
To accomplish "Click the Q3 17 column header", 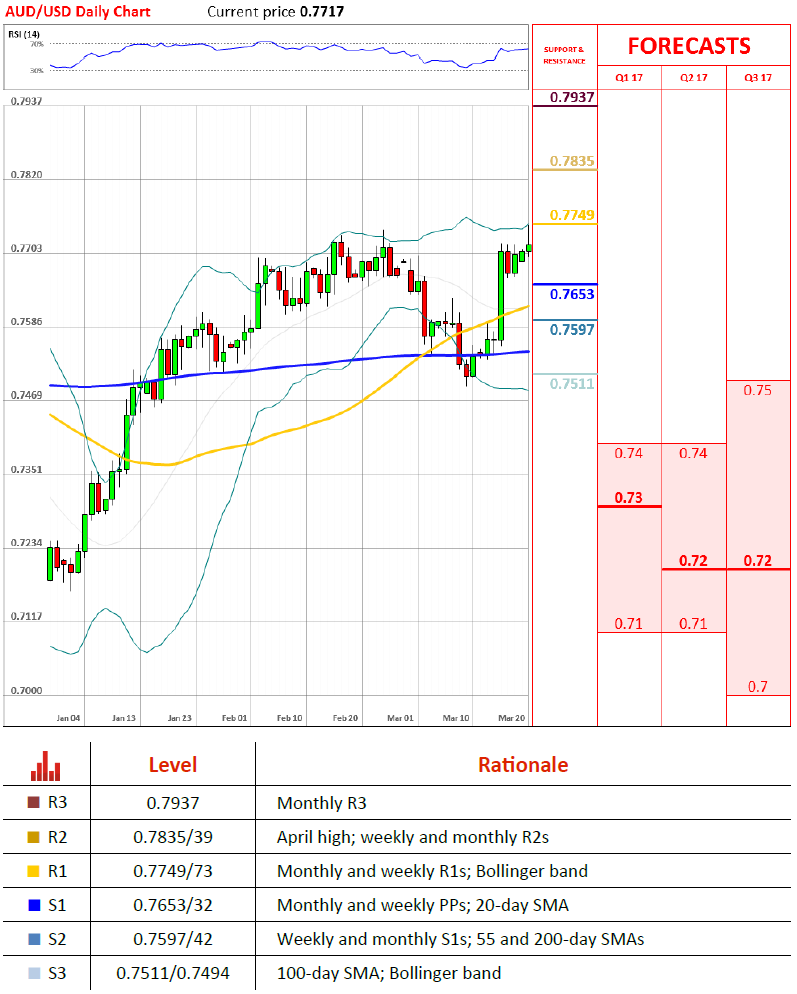I will [758, 77].
